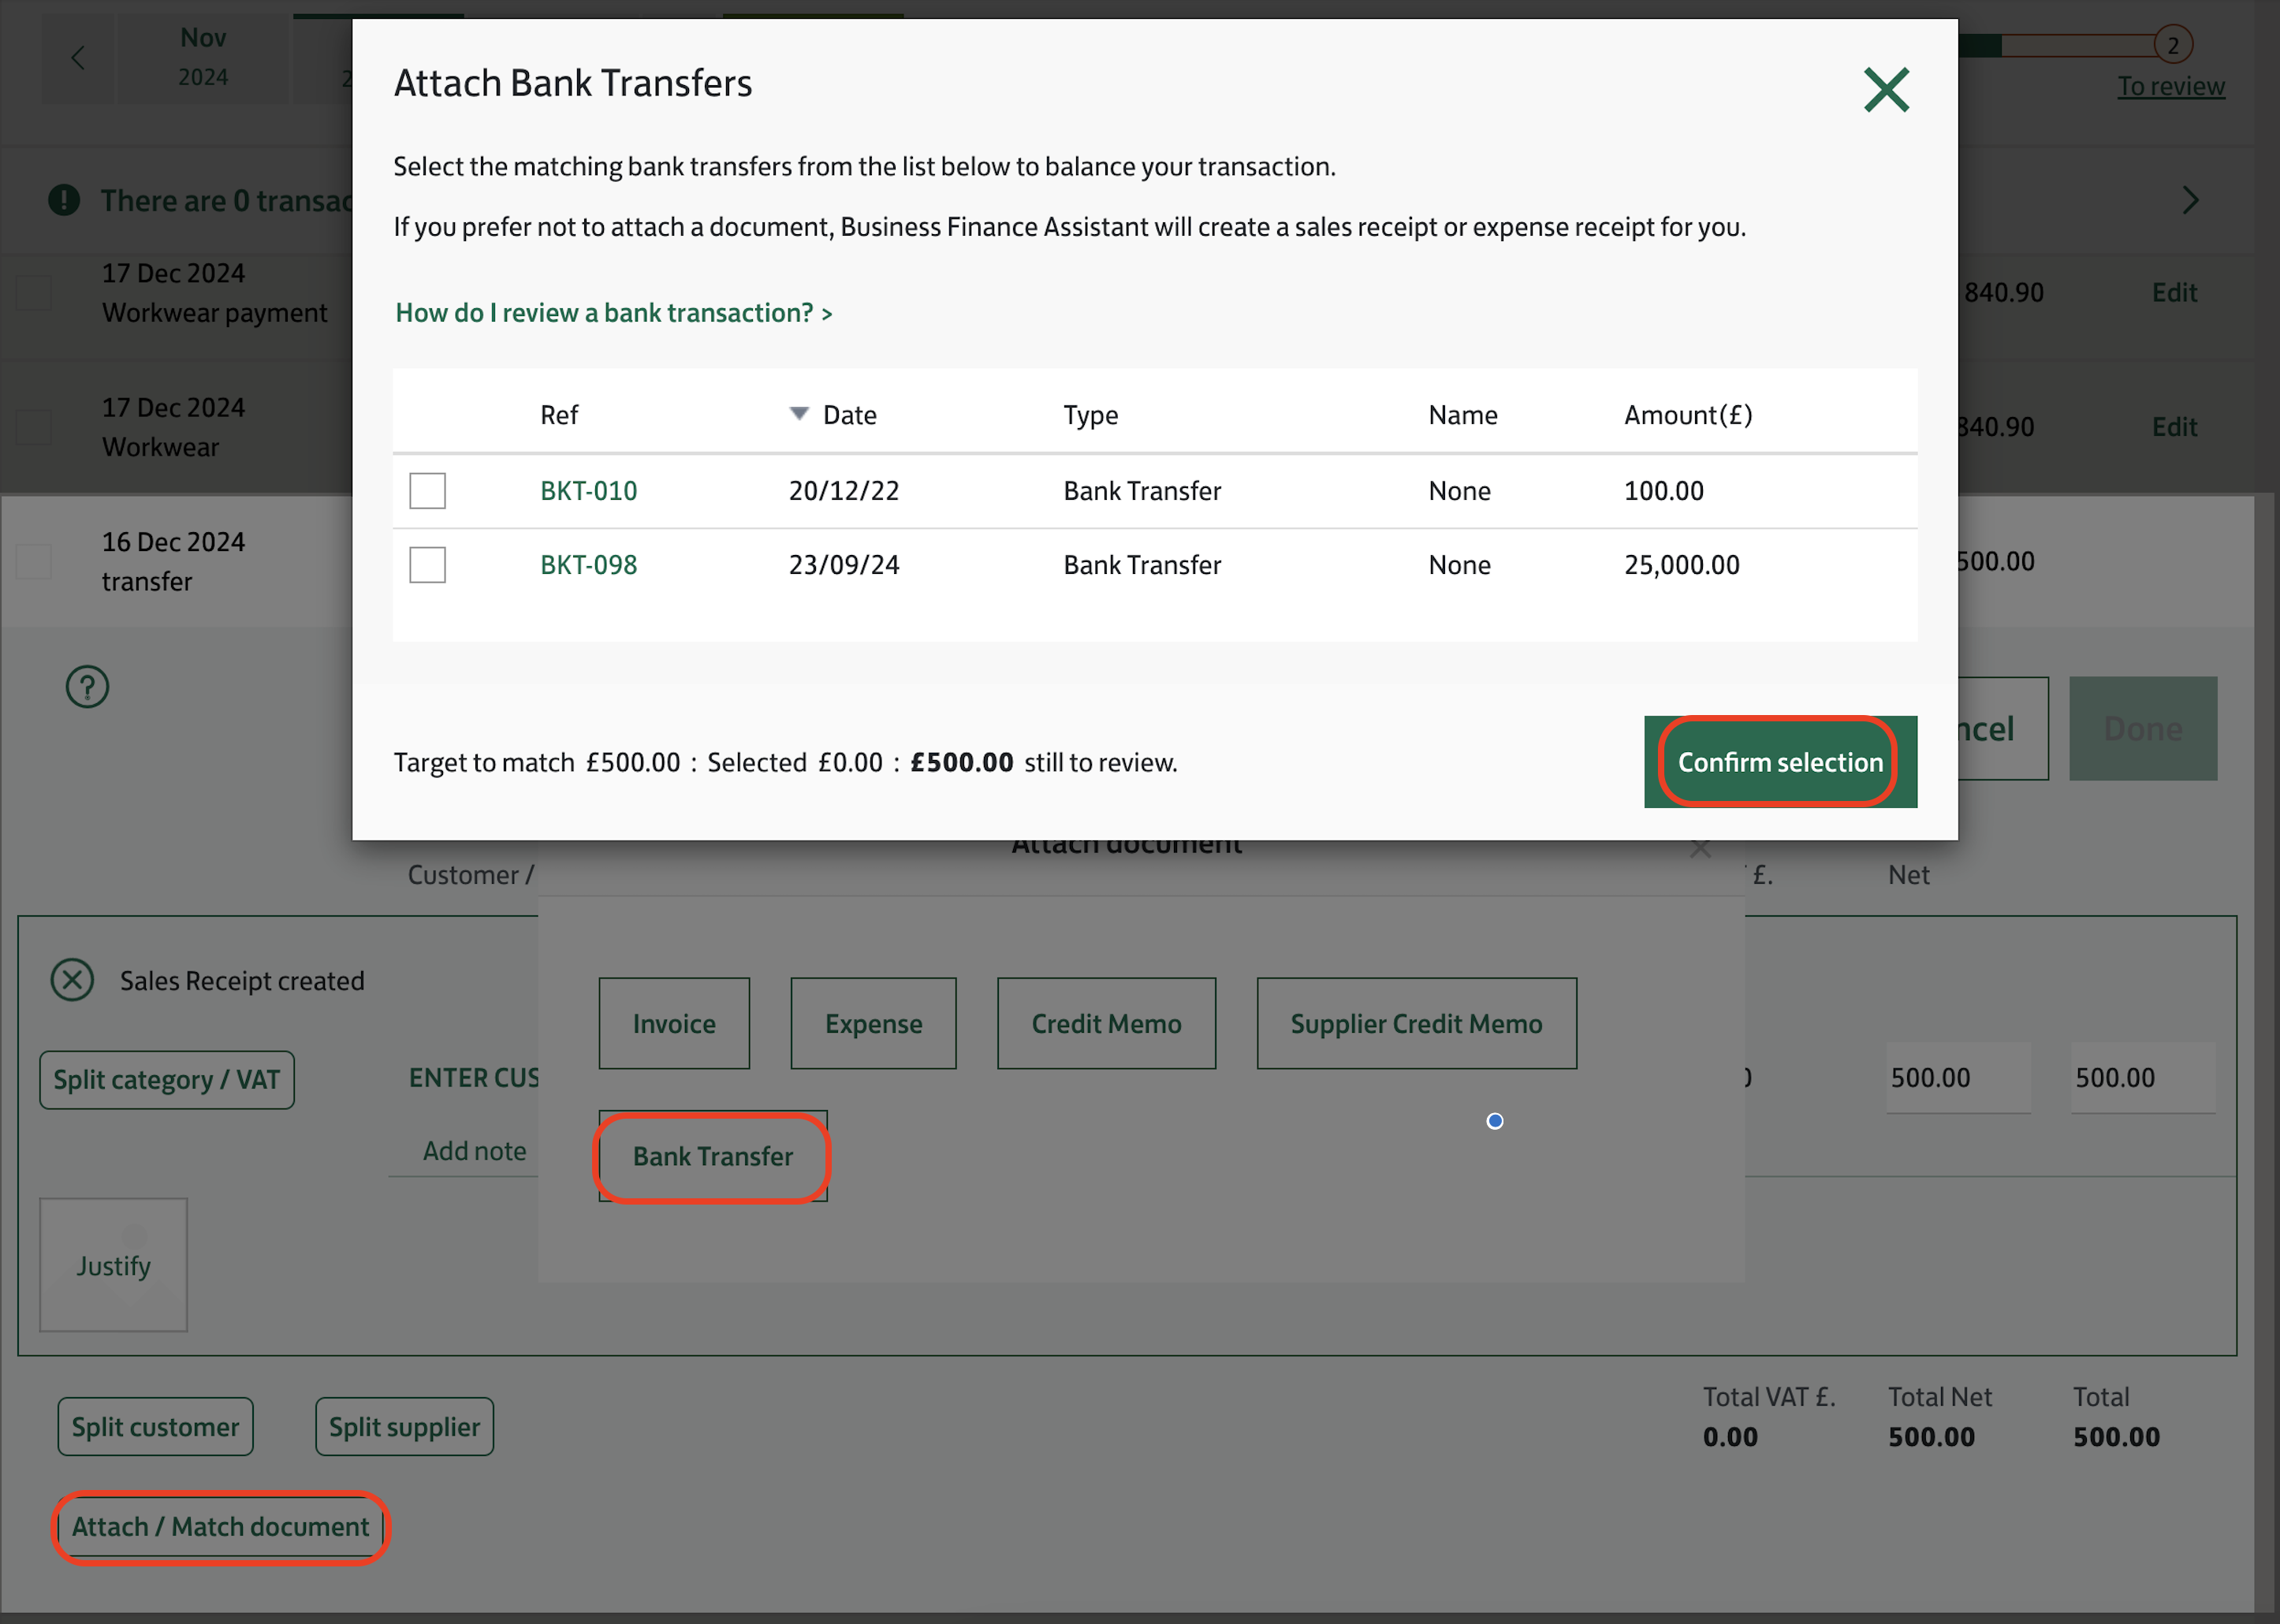This screenshot has width=2280, height=1624.
Task: Open the BKT-010 reference link
Action: pos(588,491)
